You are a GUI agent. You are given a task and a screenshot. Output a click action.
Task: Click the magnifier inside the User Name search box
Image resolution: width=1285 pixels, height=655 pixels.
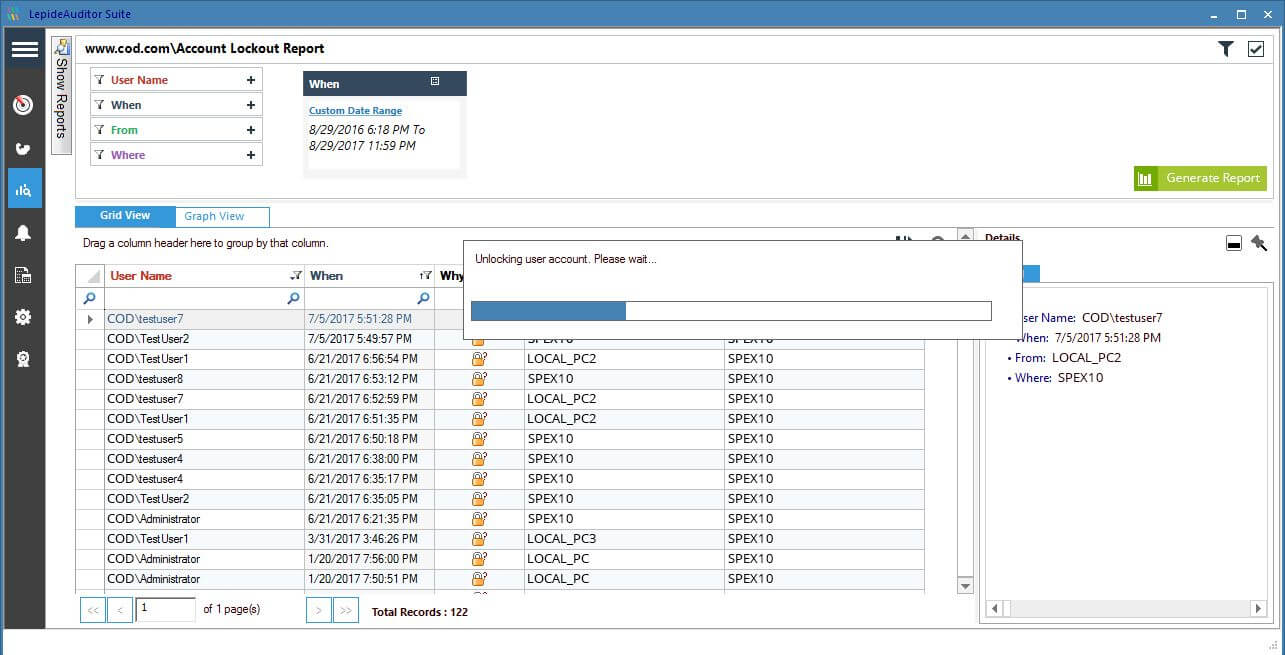pos(293,298)
